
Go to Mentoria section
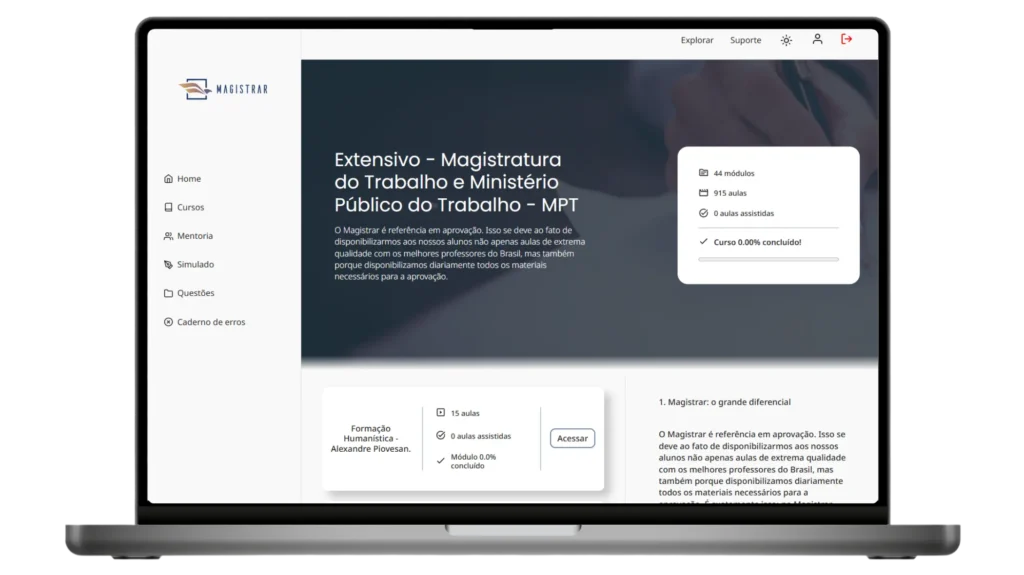188,236
